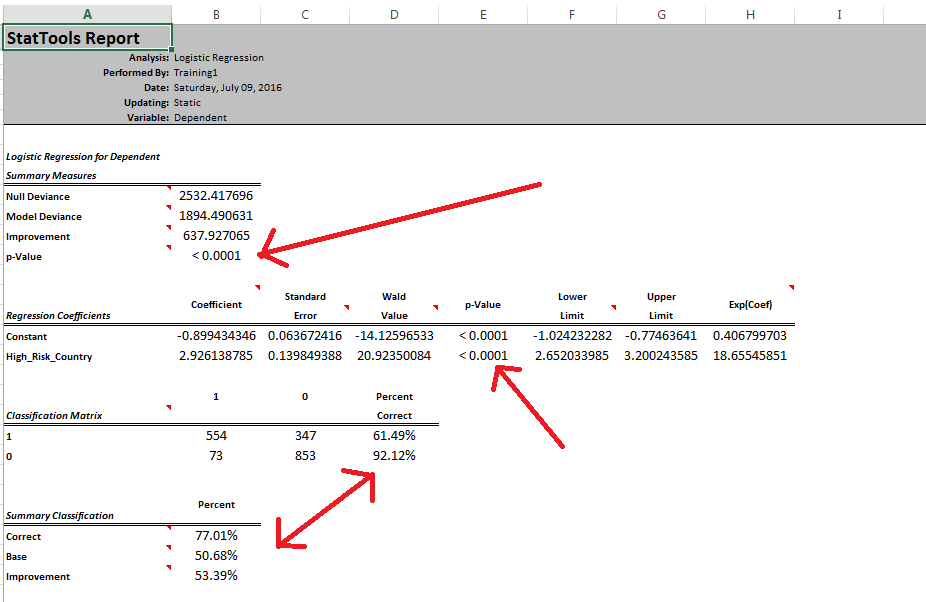Click the summary p-Value < 0.0001 cell

pos(216,256)
